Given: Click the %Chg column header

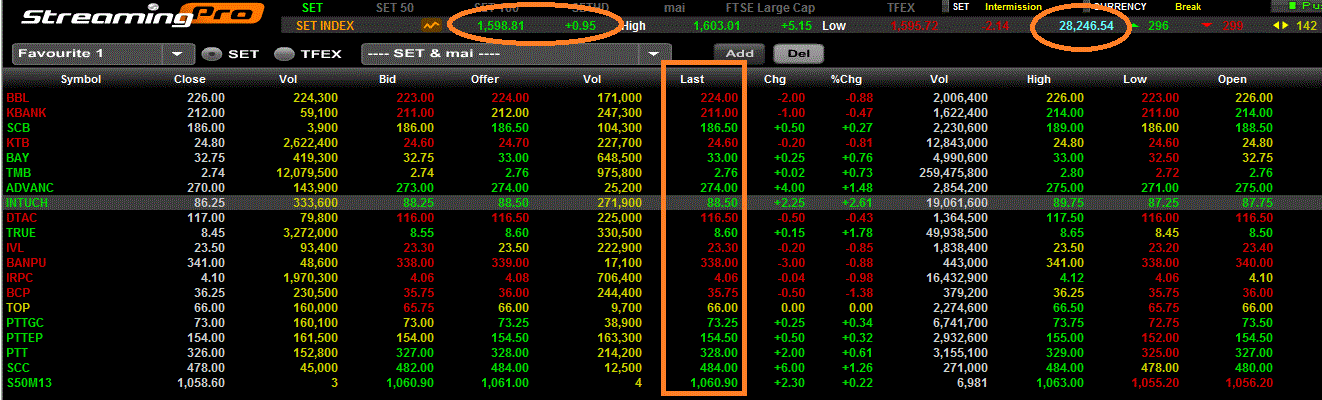Looking at the screenshot, I should point(845,79).
